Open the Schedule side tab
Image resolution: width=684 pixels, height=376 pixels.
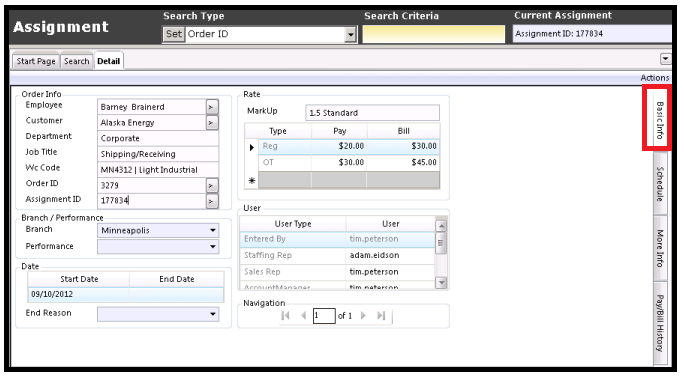(x=660, y=184)
